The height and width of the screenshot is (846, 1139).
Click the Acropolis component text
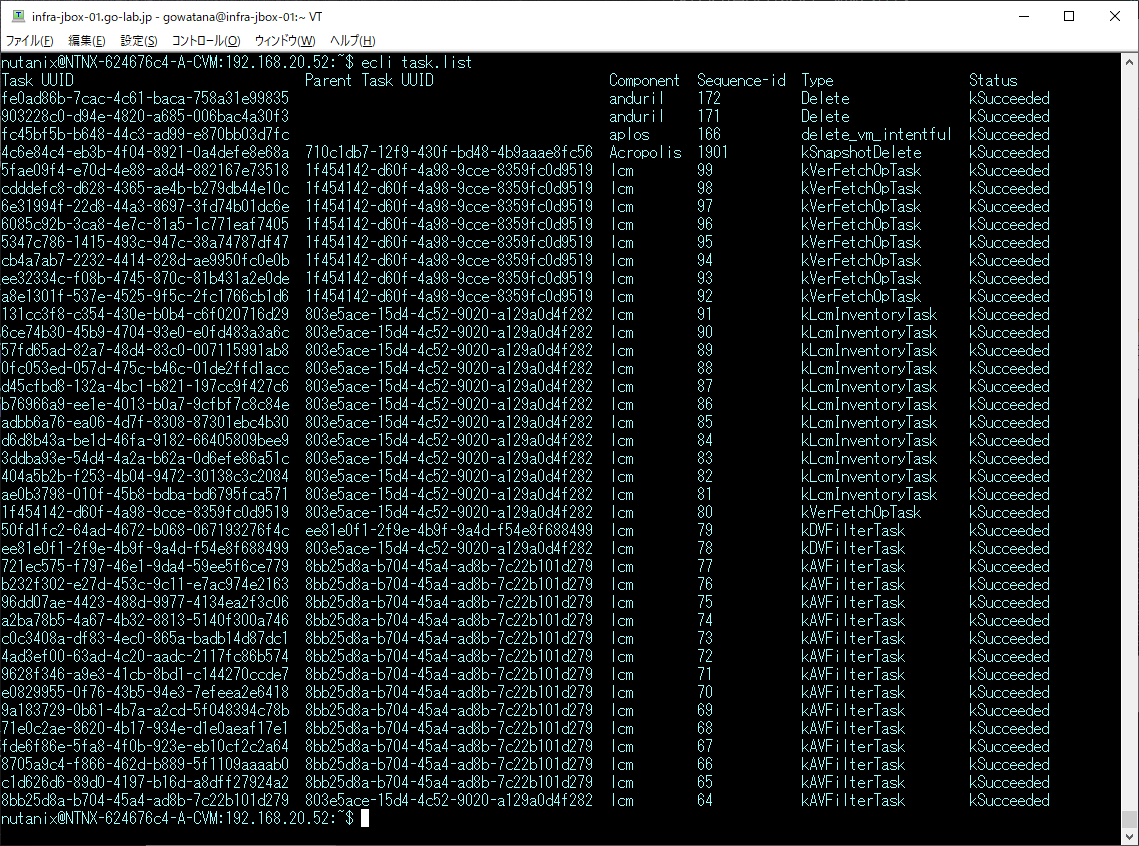(x=645, y=152)
